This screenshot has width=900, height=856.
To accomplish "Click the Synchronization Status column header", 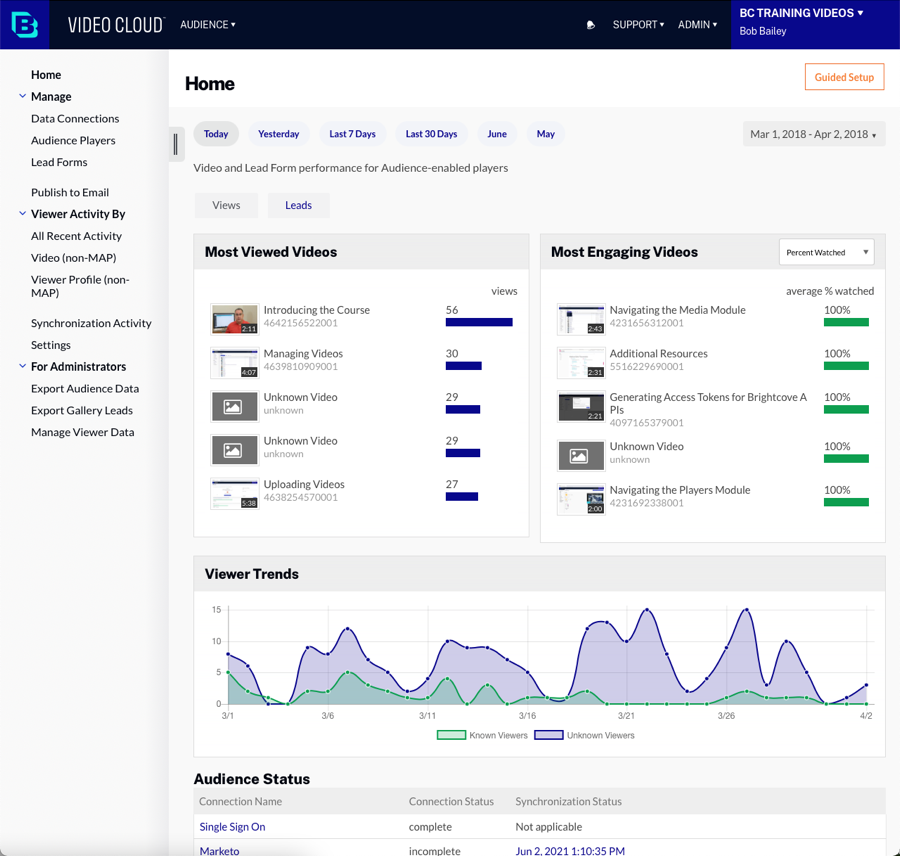I will 568,801.
